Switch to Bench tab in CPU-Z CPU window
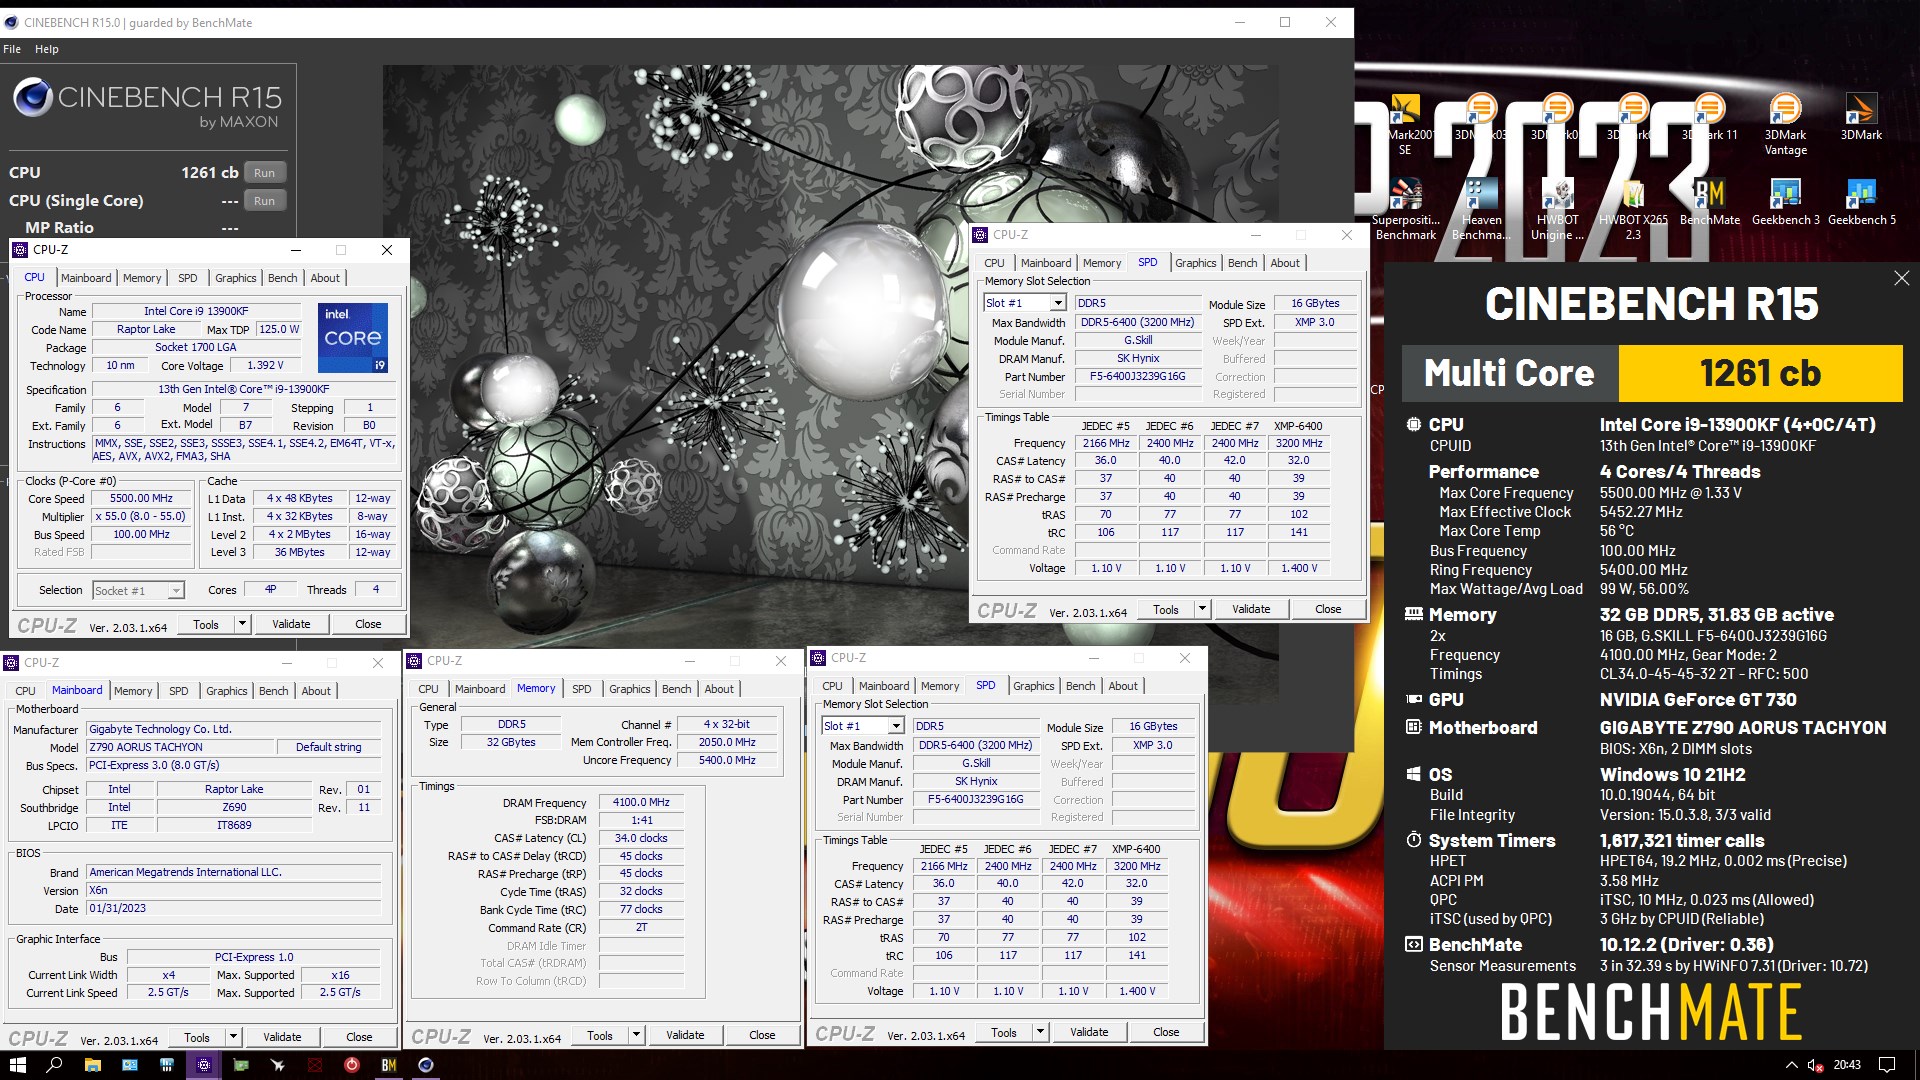 (x=282, y=278)
